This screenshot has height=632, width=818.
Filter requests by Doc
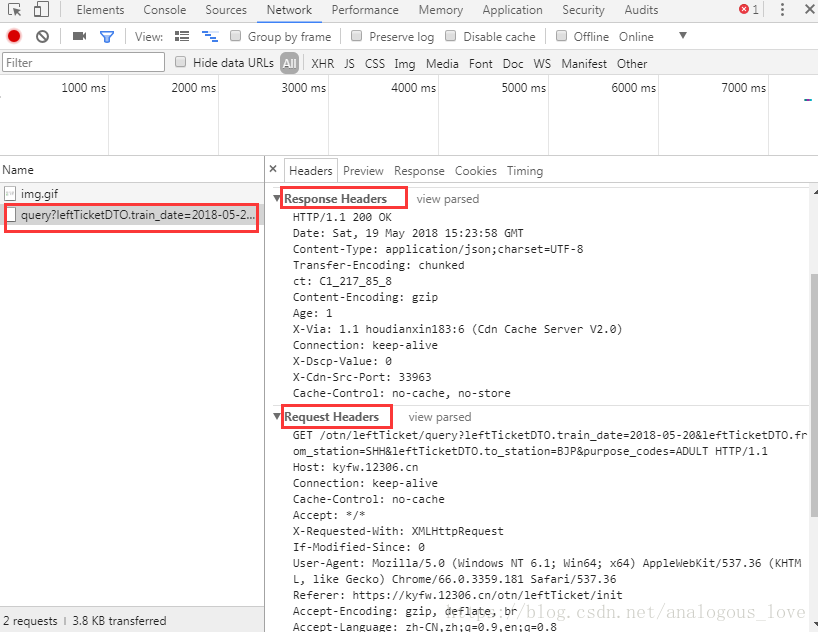513,64
